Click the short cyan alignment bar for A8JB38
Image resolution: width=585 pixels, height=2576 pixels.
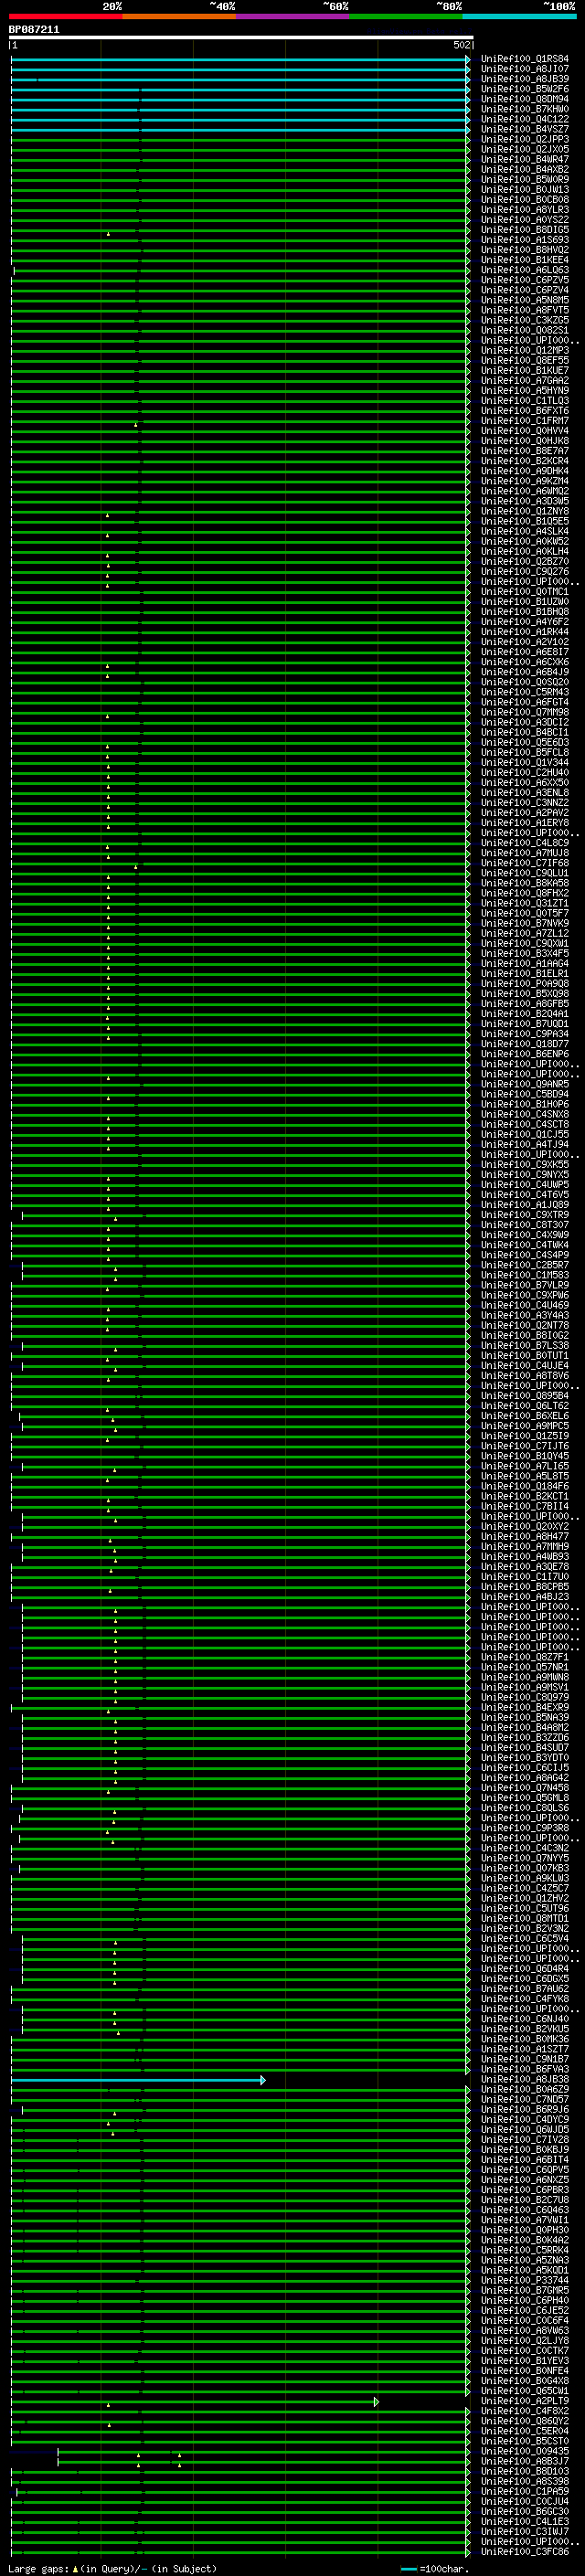138,2080
